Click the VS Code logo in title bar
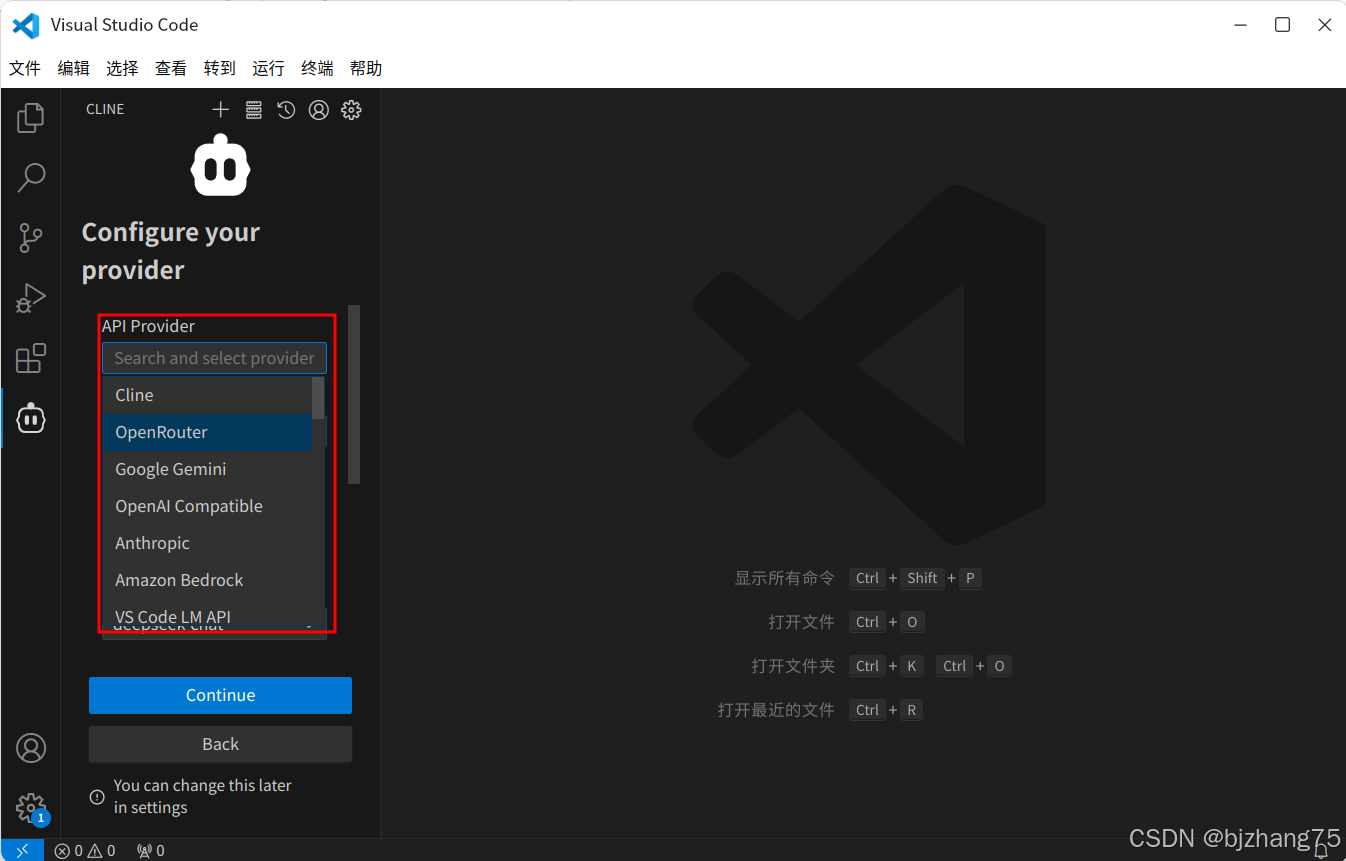Viewport: 1346px width, 861px height. [x=26, y=25]
